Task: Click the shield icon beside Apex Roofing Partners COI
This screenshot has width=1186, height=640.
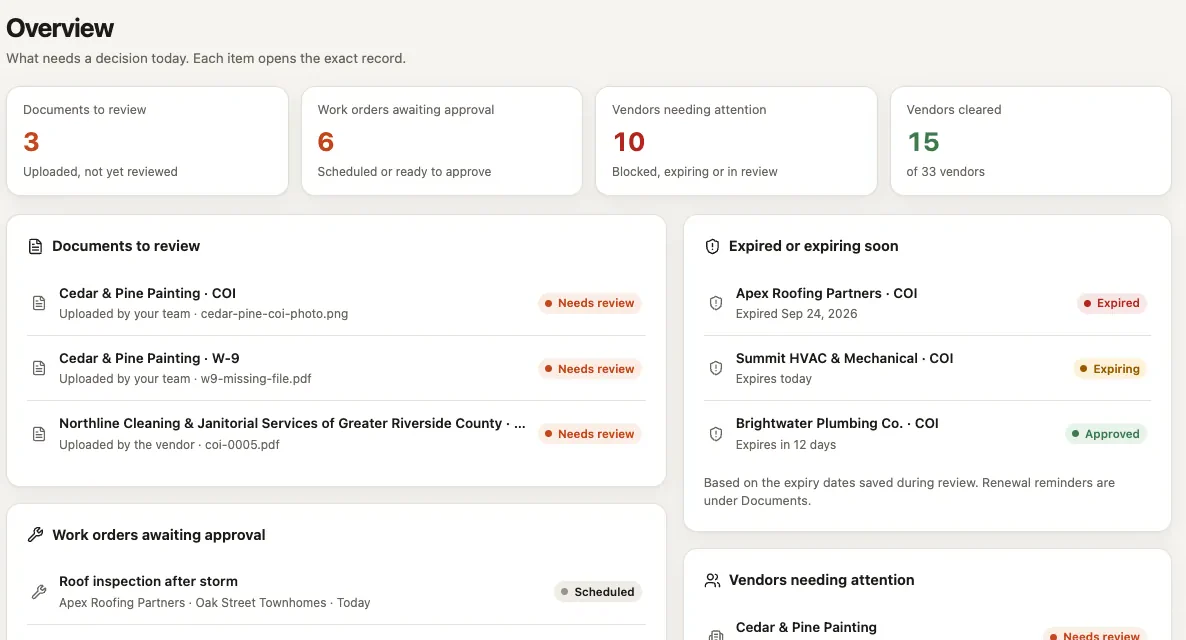Action: [x=716, y=303]
